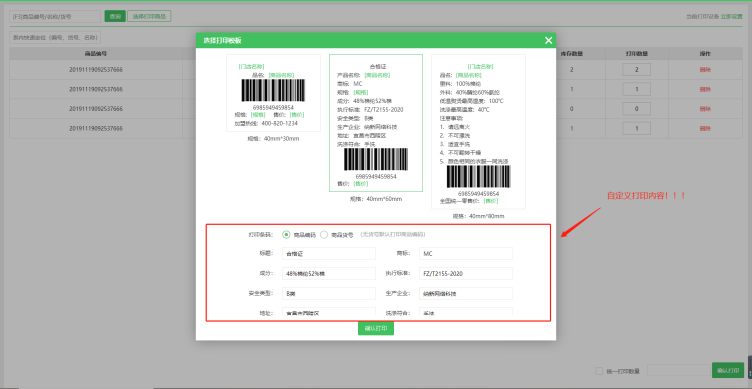Select the 40mm*80mm label template
This screenshot has width=752, height=389.
click(x=478, y=131)
